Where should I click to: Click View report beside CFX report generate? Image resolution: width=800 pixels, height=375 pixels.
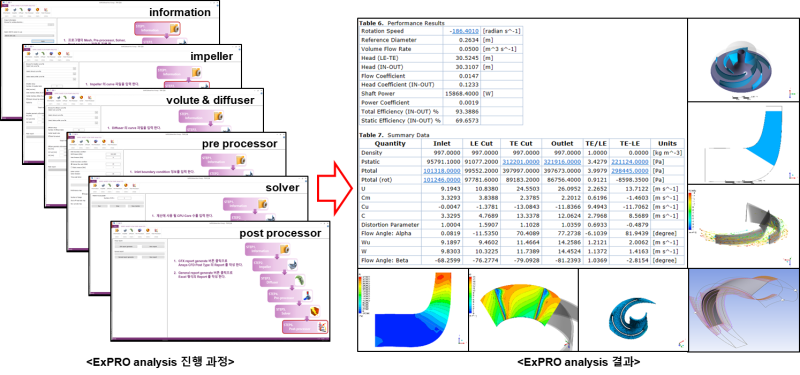pos(153,246)
